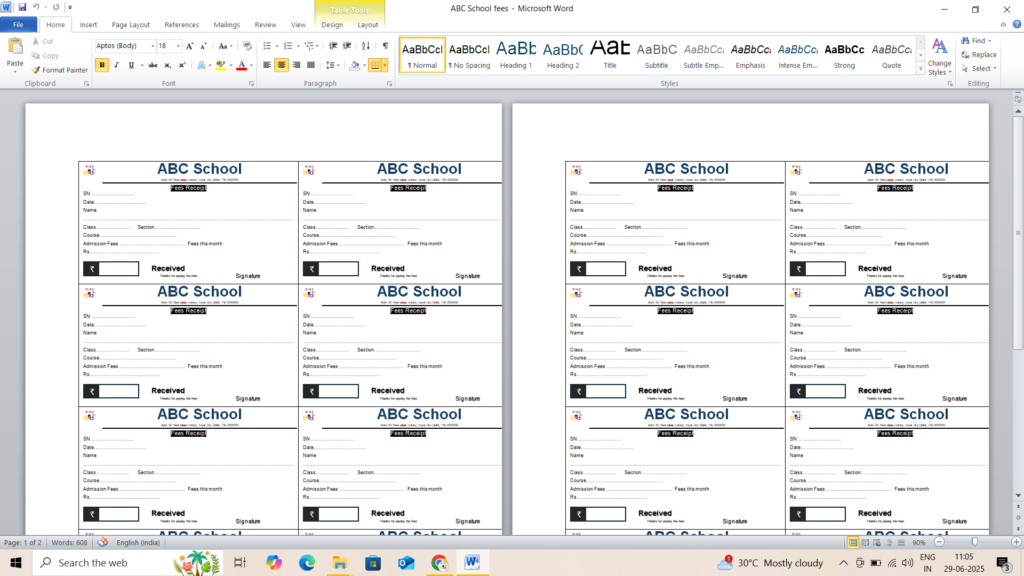Justify paragraph text
The width and height of the screenshot is (1024, 576).
tap(311, 65)
